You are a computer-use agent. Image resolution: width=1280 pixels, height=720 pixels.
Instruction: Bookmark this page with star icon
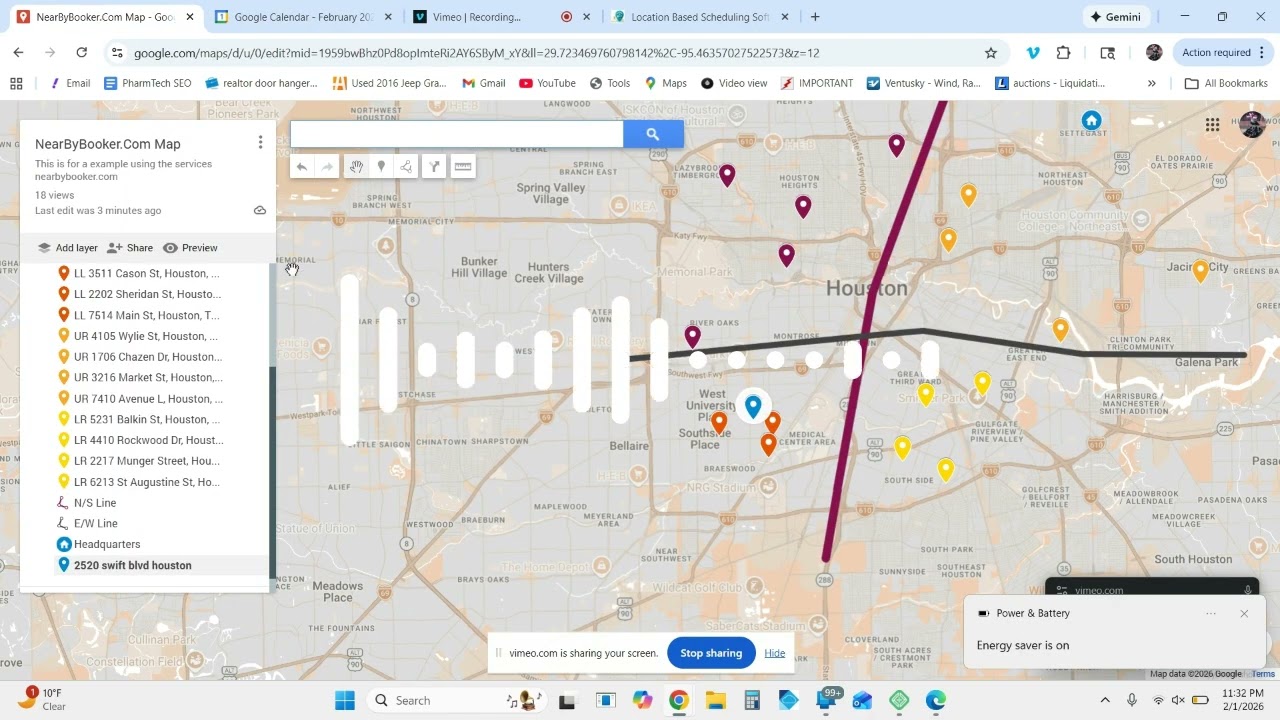point(991,53)
